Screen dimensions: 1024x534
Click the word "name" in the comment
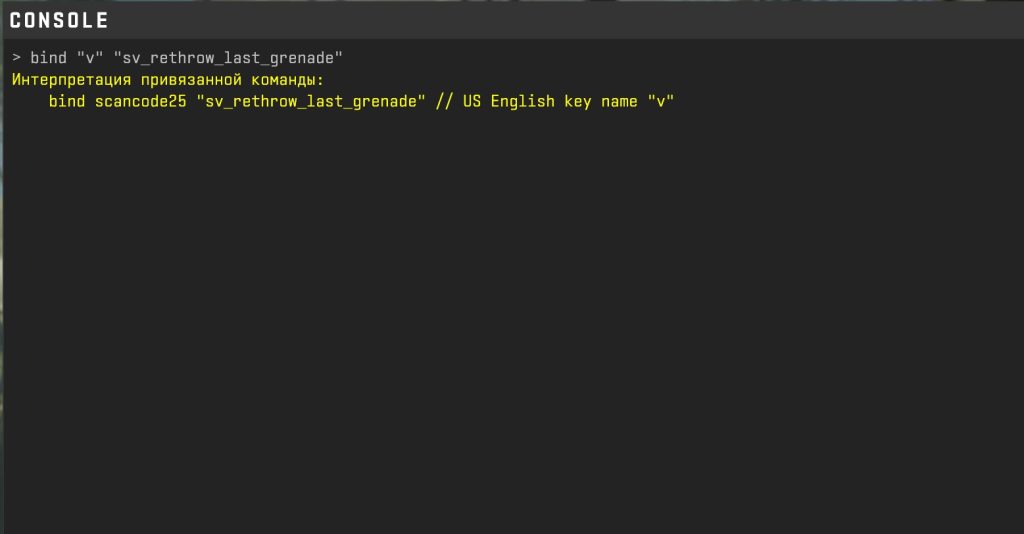pos(619,102)
